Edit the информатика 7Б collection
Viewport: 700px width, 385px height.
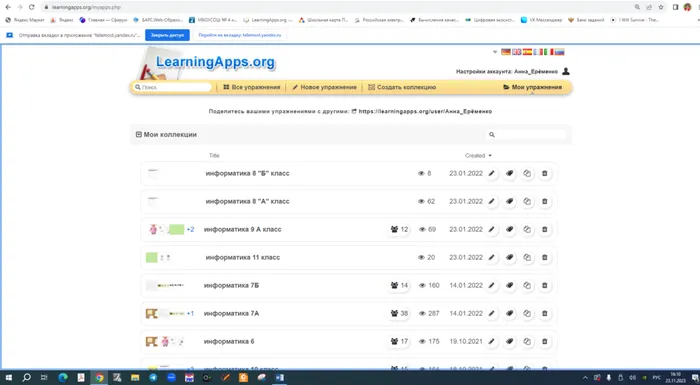click(492, 285)
